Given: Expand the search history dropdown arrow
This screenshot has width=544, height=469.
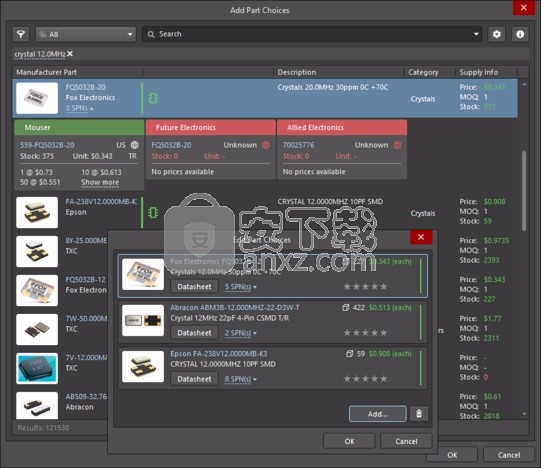Looking at the screenshot, I should click(476, 34).
